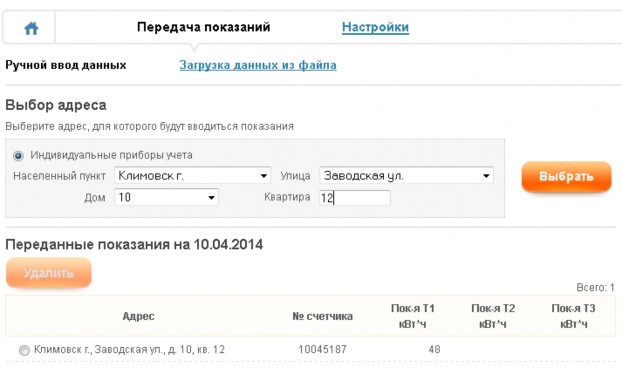Open Дом dropdown showing 10
The height and width of the screenshot is (374, 622).
pos(166,197)
